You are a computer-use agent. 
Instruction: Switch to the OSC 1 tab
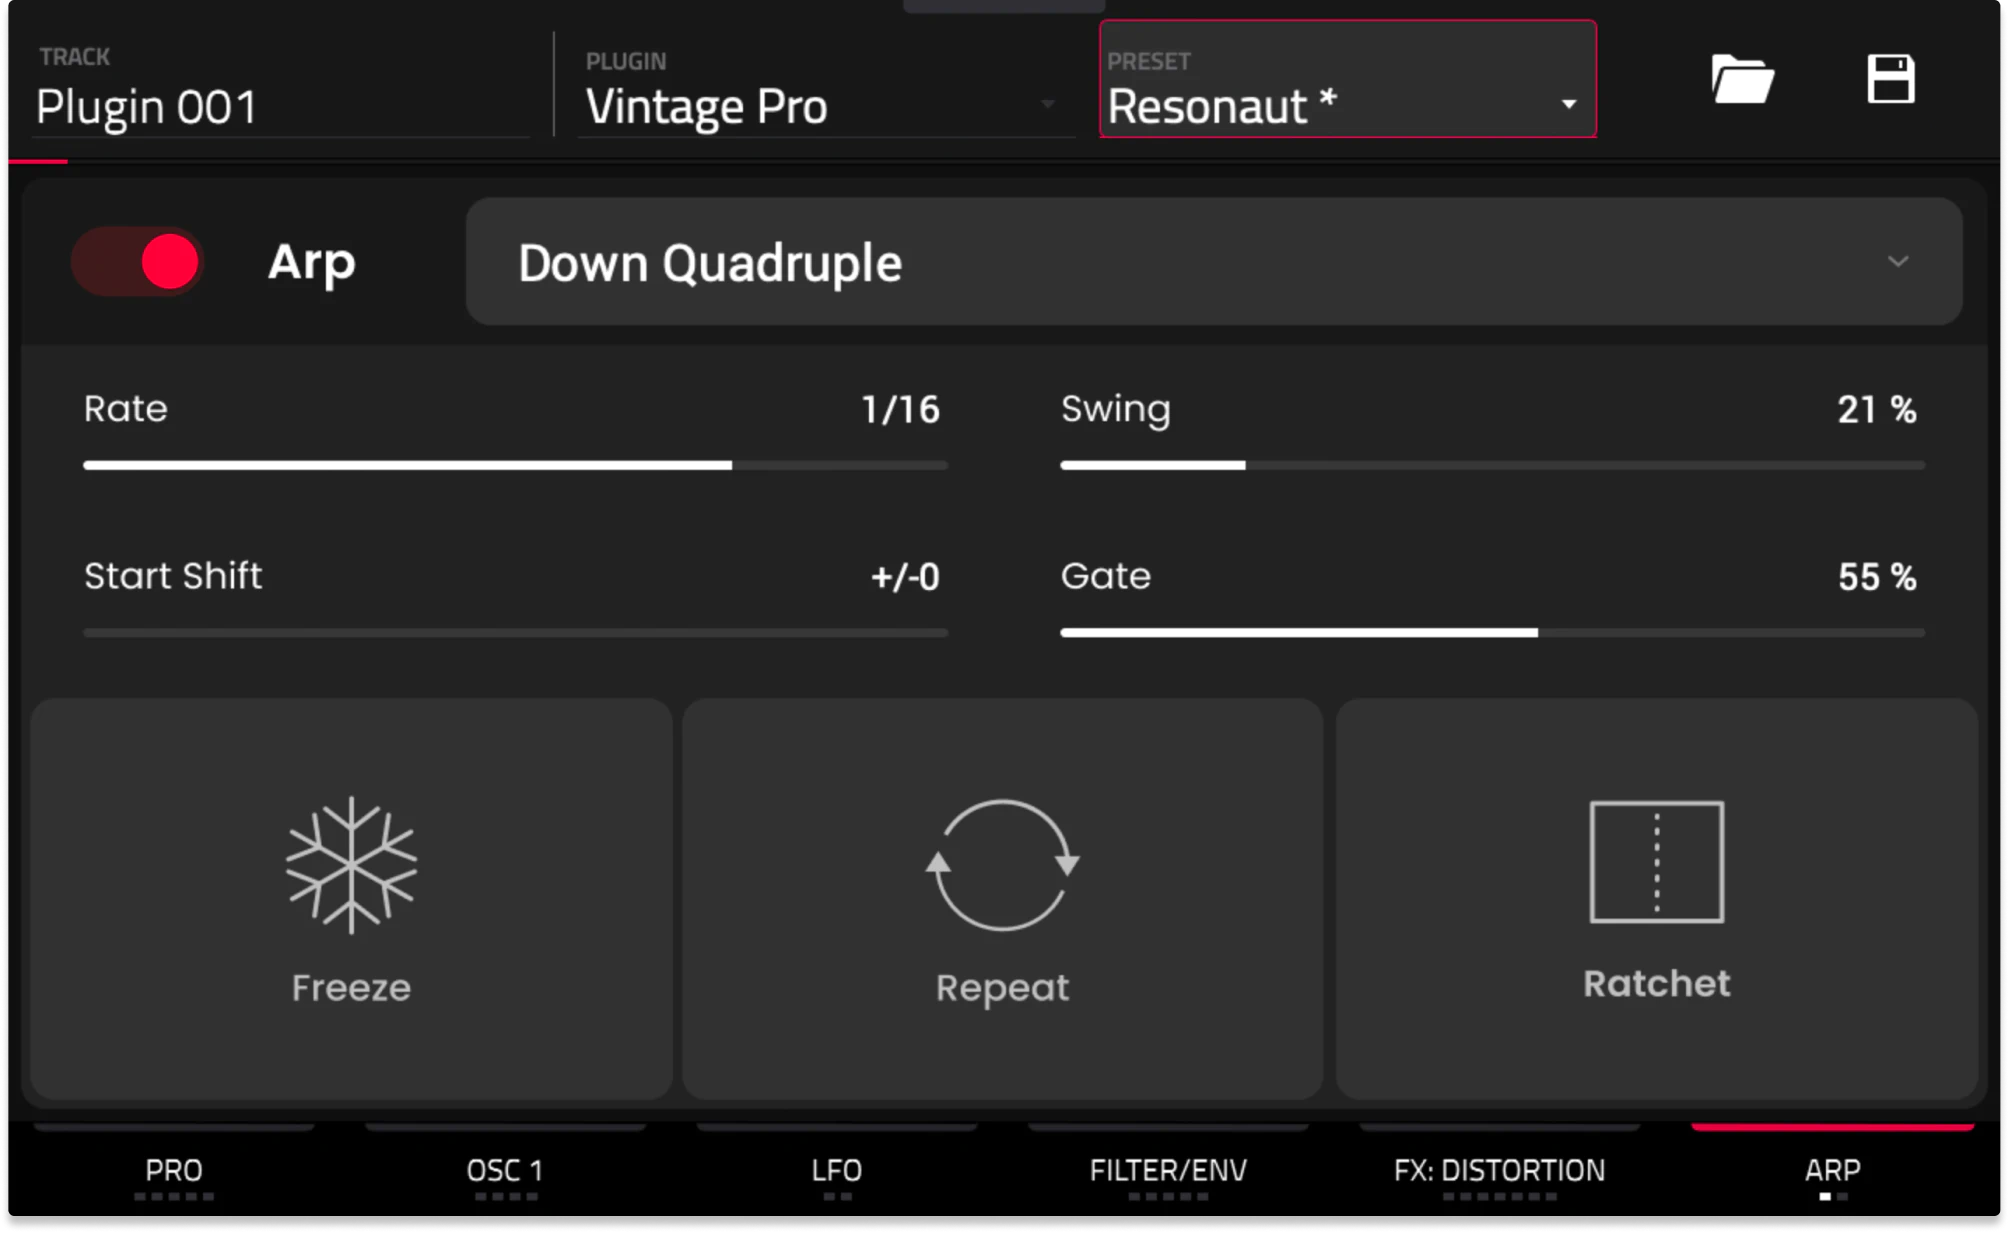(x=505, y=1170)
